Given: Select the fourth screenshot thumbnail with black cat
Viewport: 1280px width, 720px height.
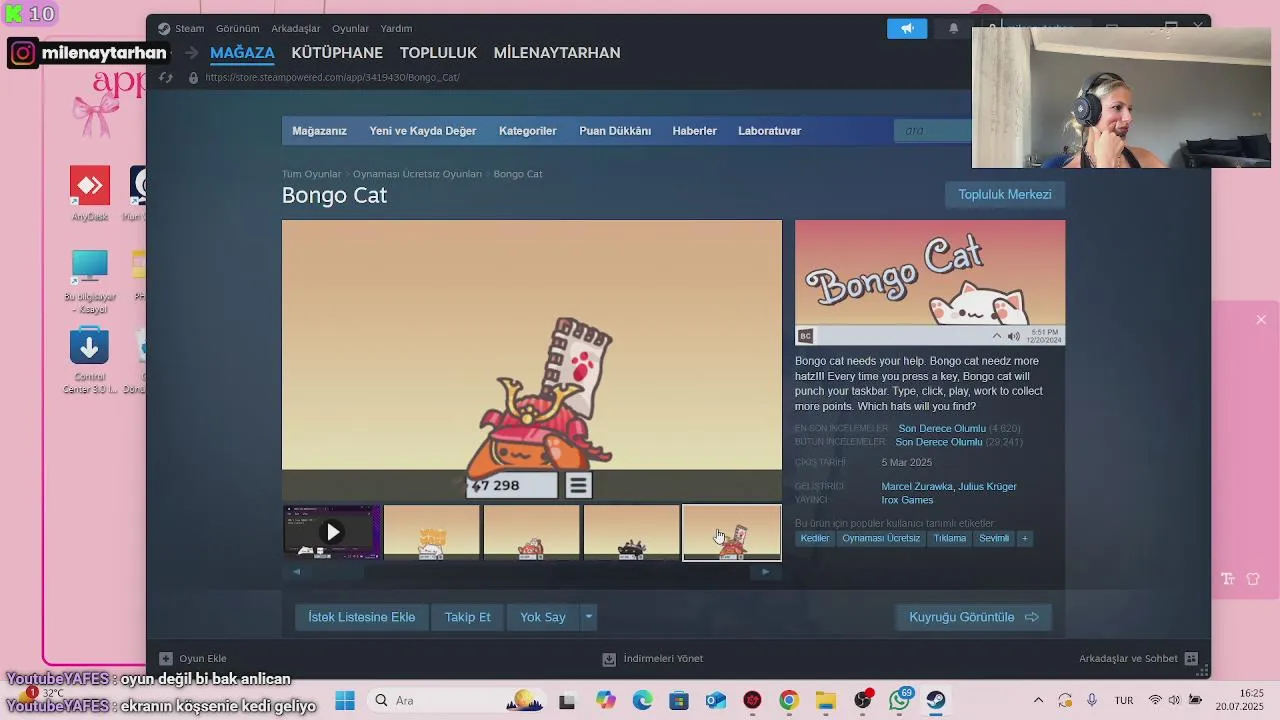Looking at the screenshot, I should (632, 532).
